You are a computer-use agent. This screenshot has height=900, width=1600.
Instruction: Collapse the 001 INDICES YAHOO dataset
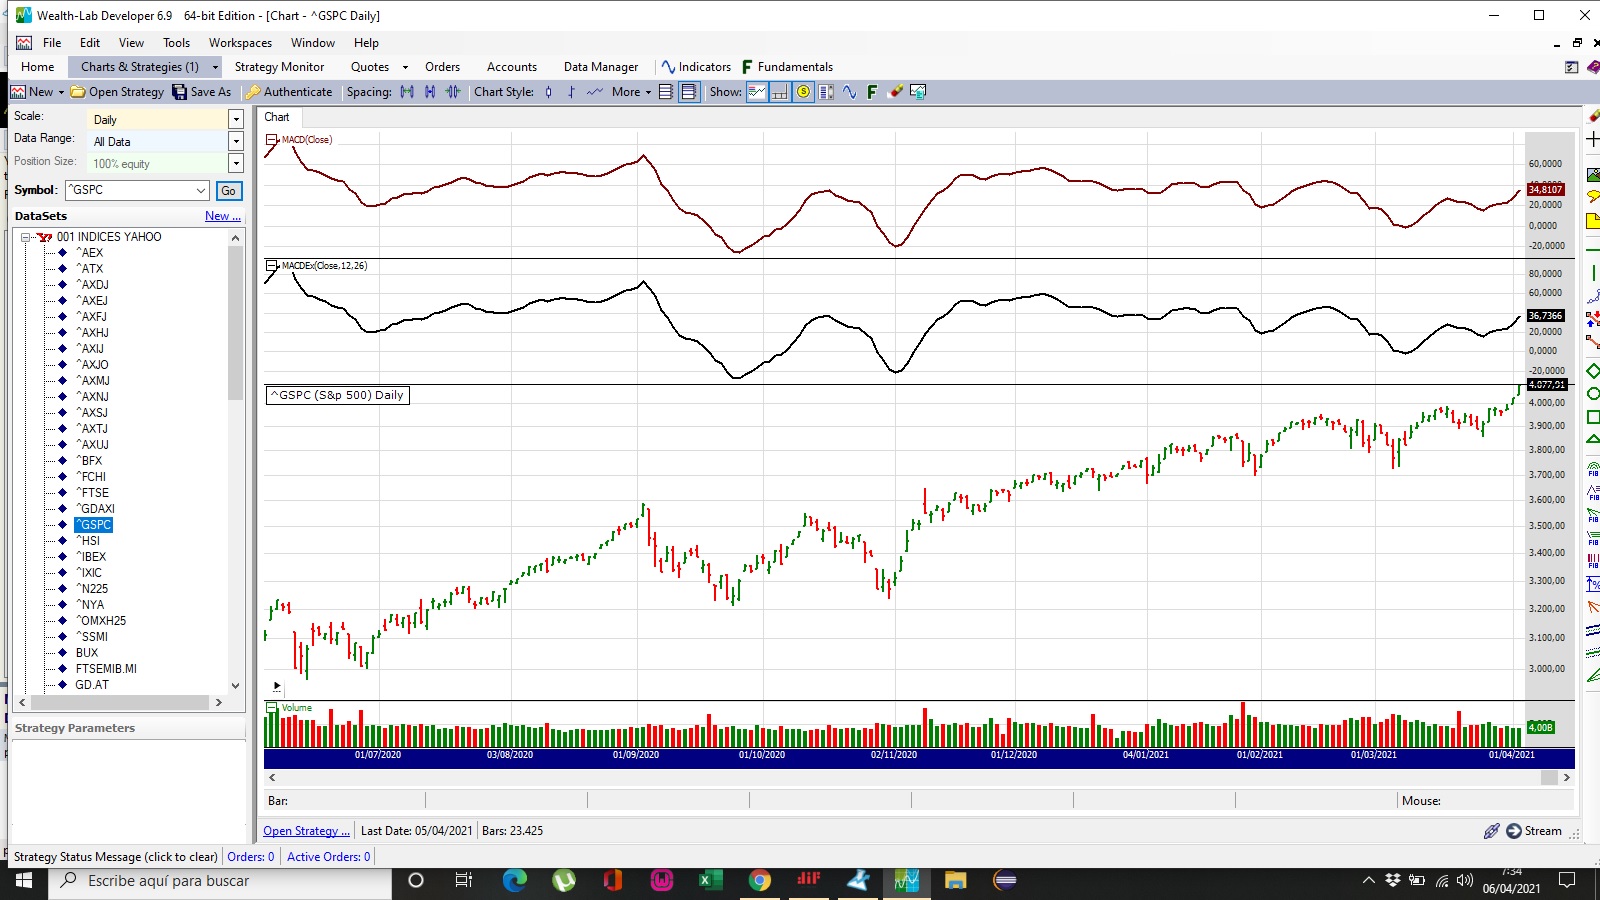[26, 237]
